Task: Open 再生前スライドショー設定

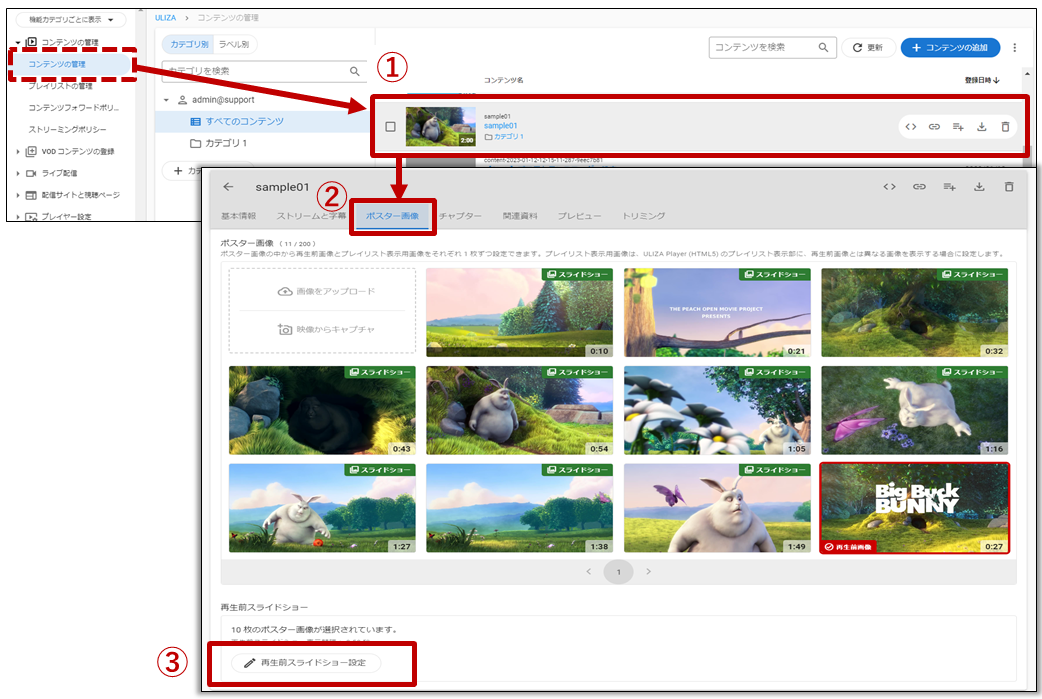Action: (306, 662)
